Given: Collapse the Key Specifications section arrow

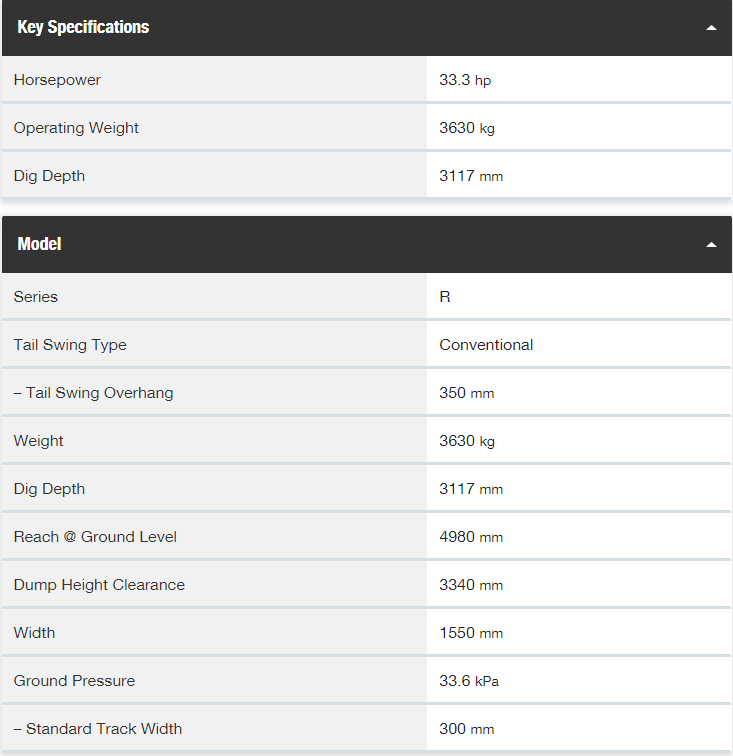Looking at the screenshot, I should tap(711, 28).
